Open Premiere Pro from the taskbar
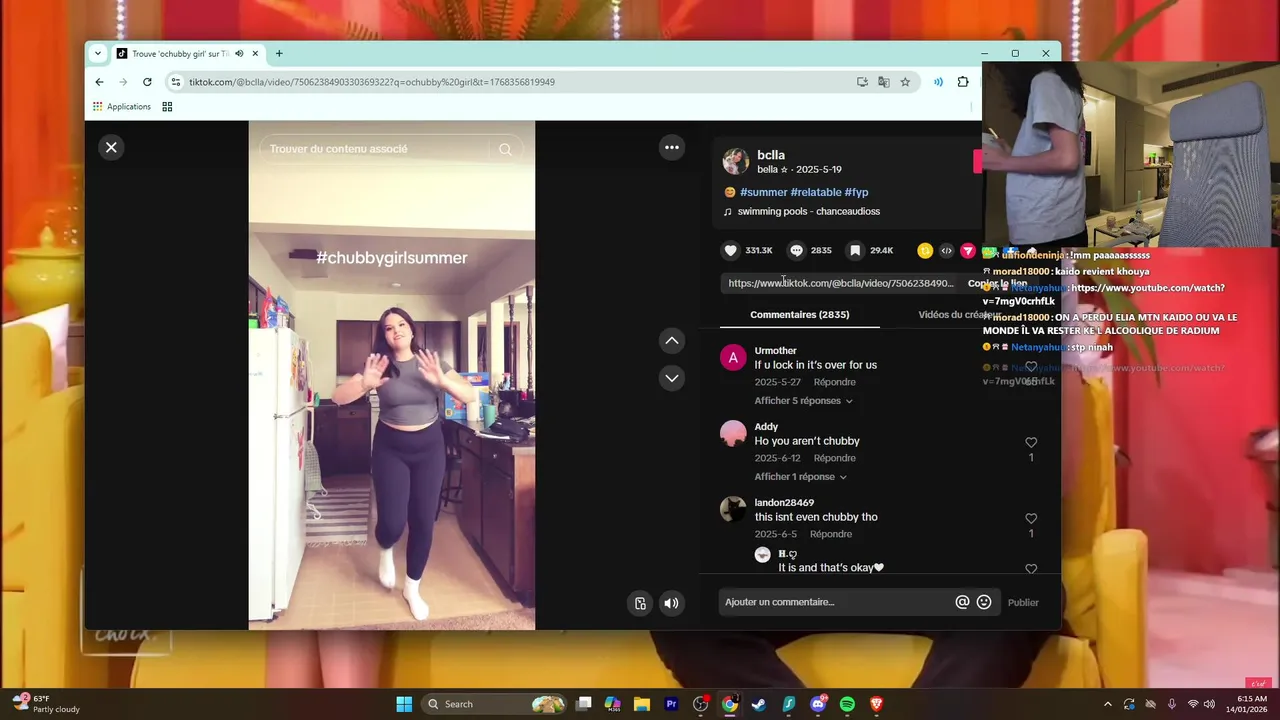Image resolution: width=1280 pixels, height=720 pixels. tap(671, 704)
